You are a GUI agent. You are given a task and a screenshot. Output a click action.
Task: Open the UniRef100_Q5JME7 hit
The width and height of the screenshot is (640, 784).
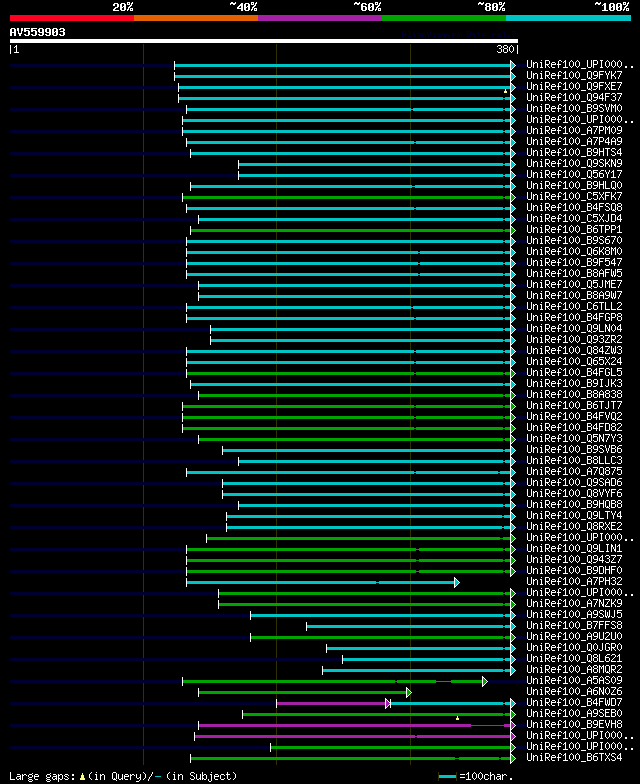[x=574, y=284]
